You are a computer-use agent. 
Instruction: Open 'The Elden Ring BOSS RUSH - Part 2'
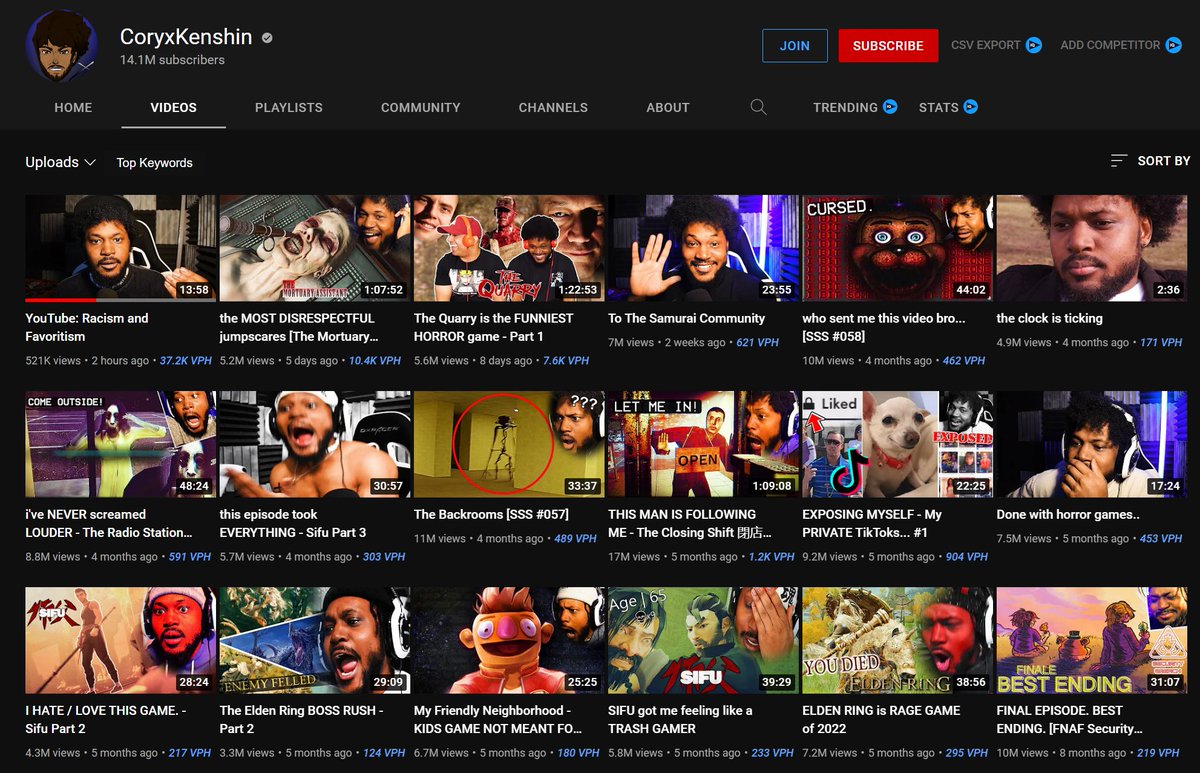301,719
